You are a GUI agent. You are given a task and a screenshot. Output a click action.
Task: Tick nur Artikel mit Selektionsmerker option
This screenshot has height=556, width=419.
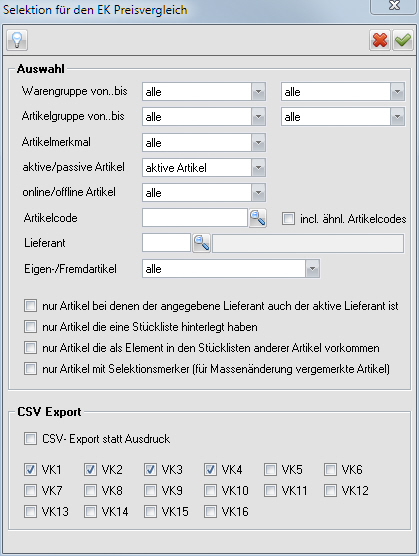[30, 368]
